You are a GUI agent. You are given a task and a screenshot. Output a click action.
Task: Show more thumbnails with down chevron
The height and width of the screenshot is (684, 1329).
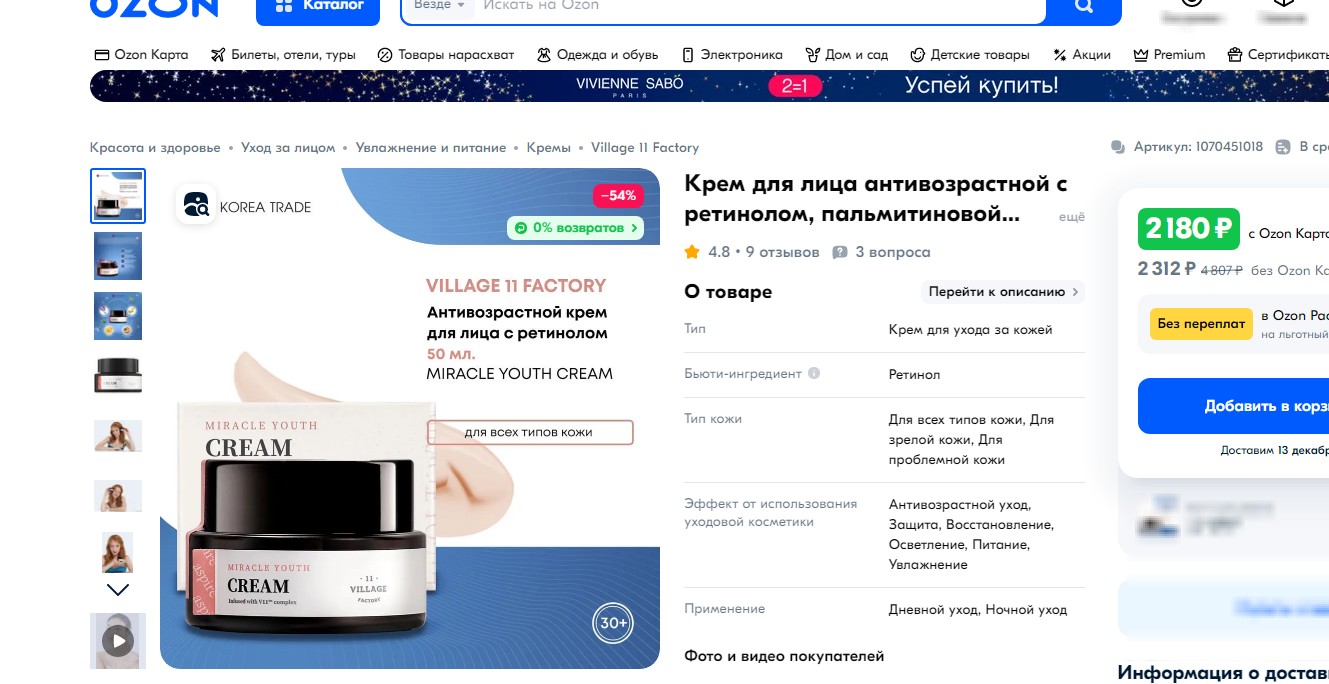point(118,590)
